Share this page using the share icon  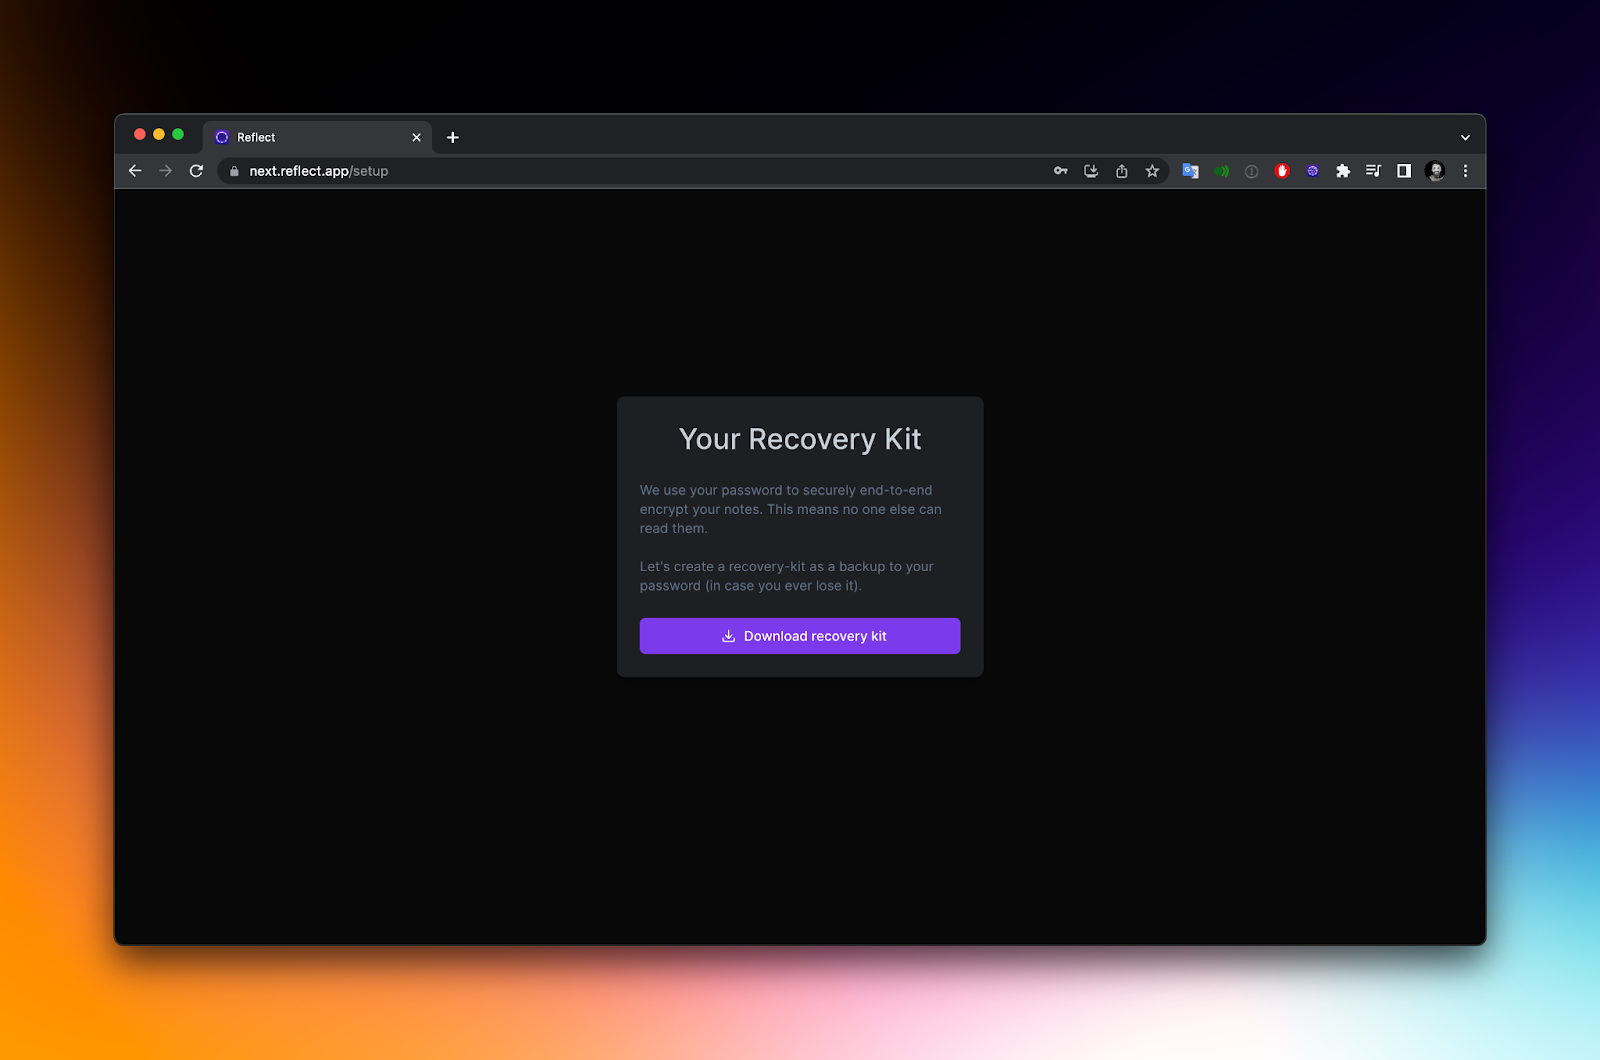point(1122,171)
